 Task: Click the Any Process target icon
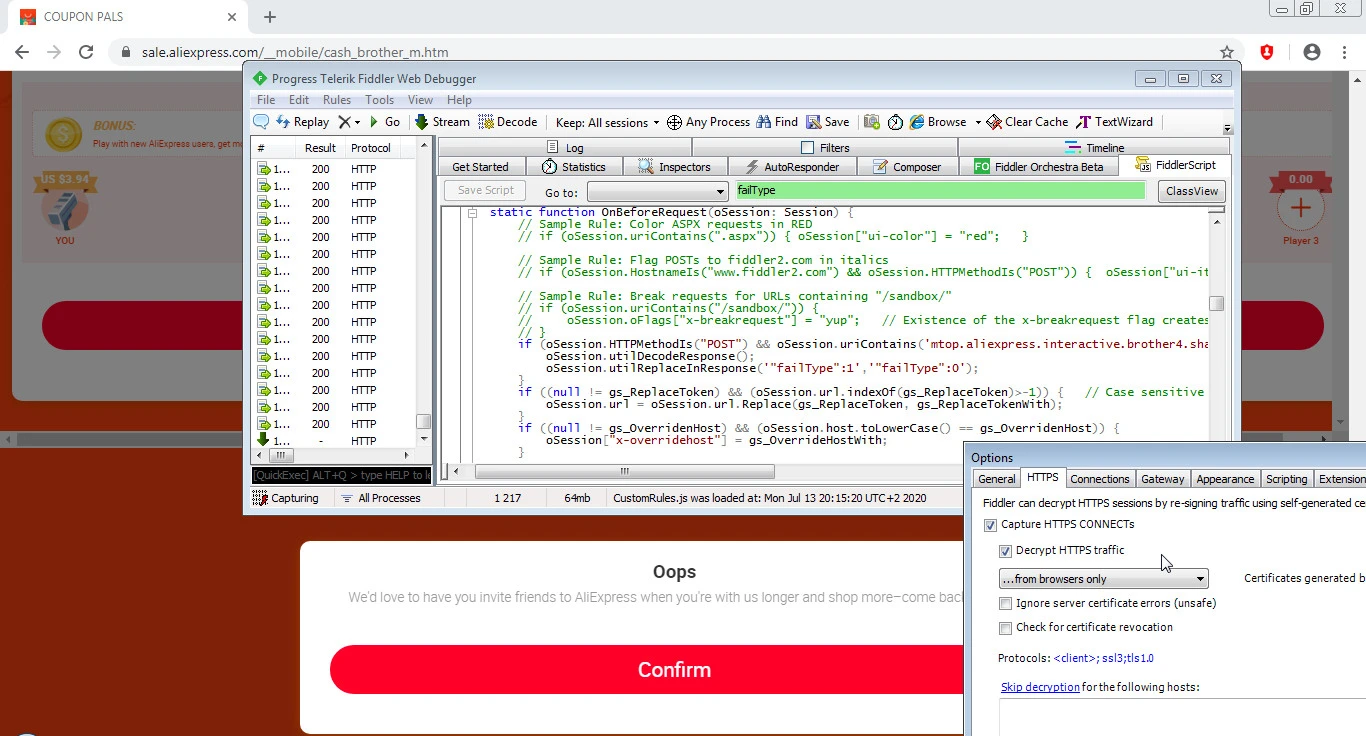click(x=675, y=122)
